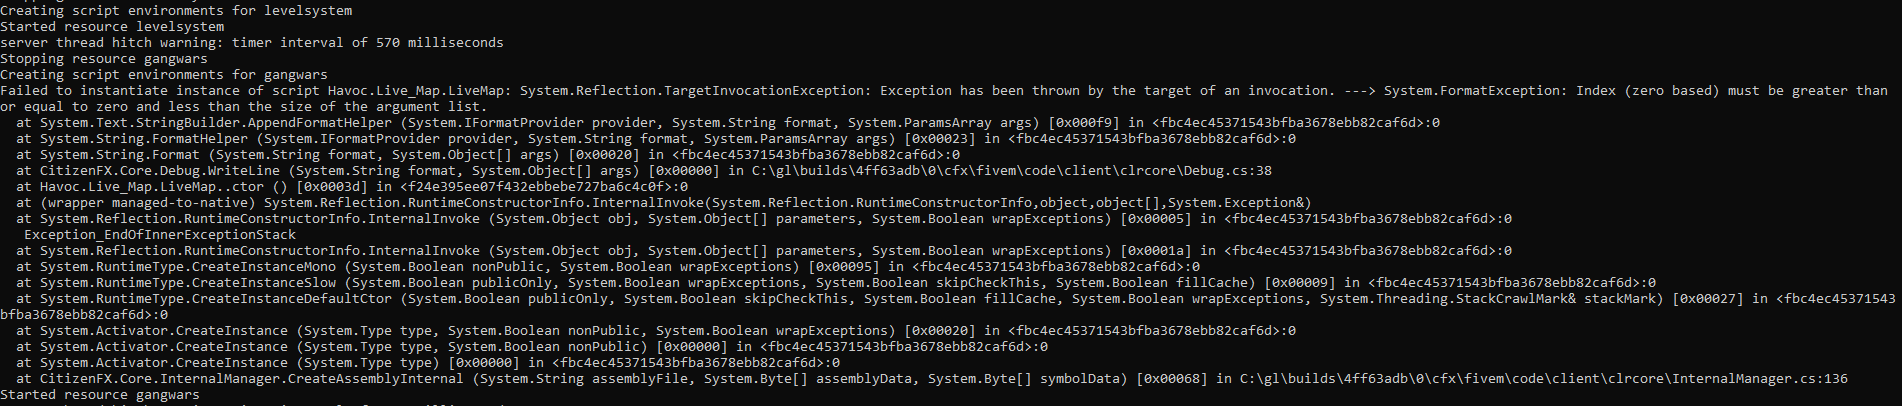Click the 'Stopping resource gangwars' line

coord(104,58)
